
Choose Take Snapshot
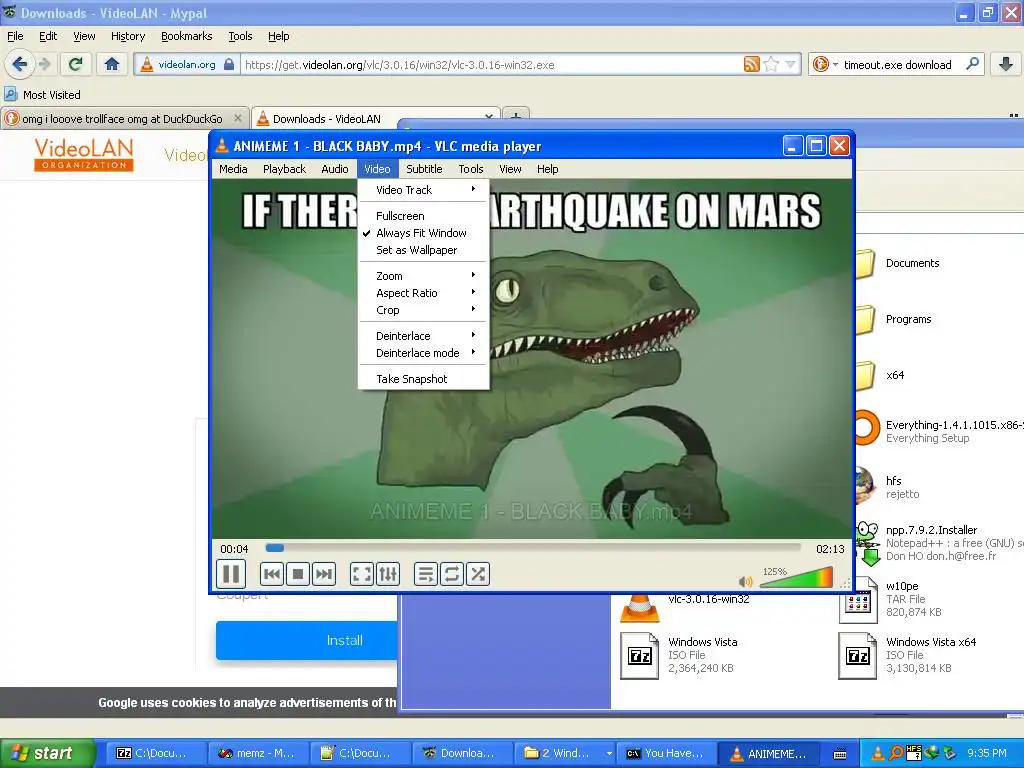[423, 379]
